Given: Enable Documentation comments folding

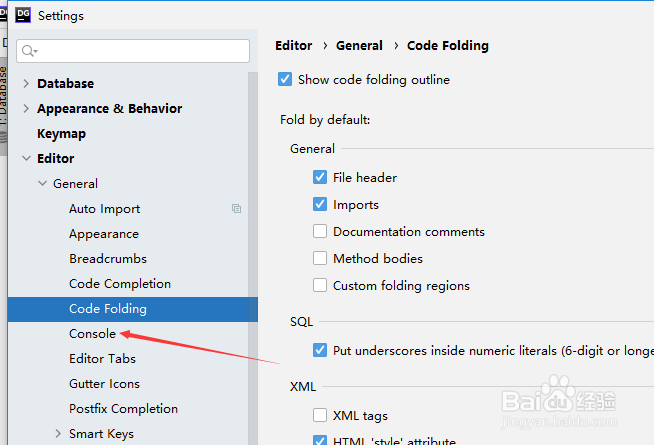Looking at the screenshot, I should click(320, 231).
